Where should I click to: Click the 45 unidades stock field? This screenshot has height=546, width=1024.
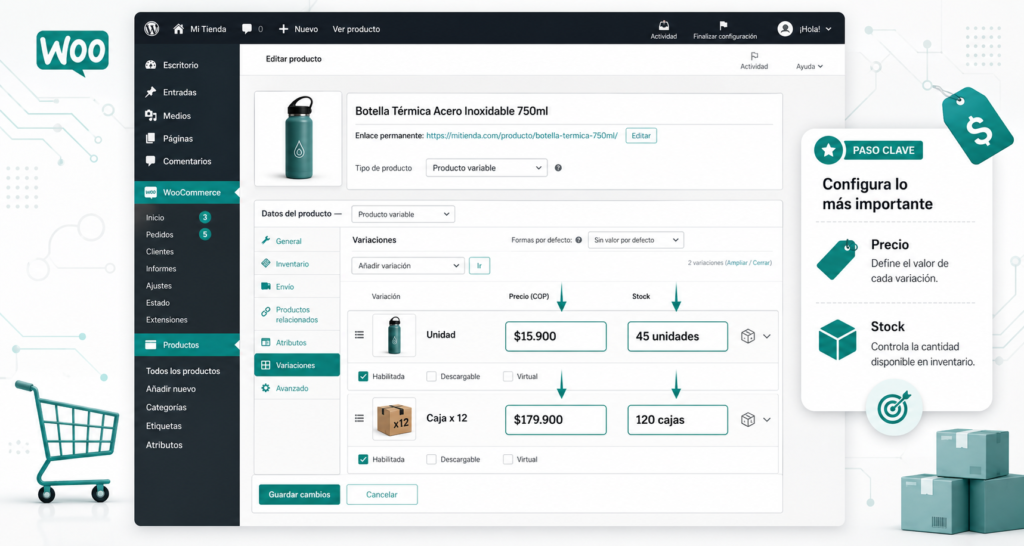pyautogui.click(x=677, y=336)
